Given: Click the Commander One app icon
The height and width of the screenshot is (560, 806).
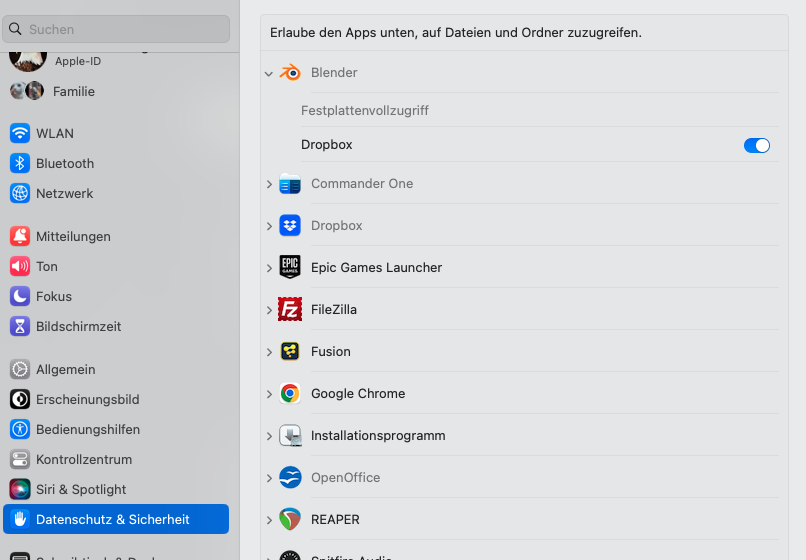Looking at the screenshot, I should [x=290, y=184].
